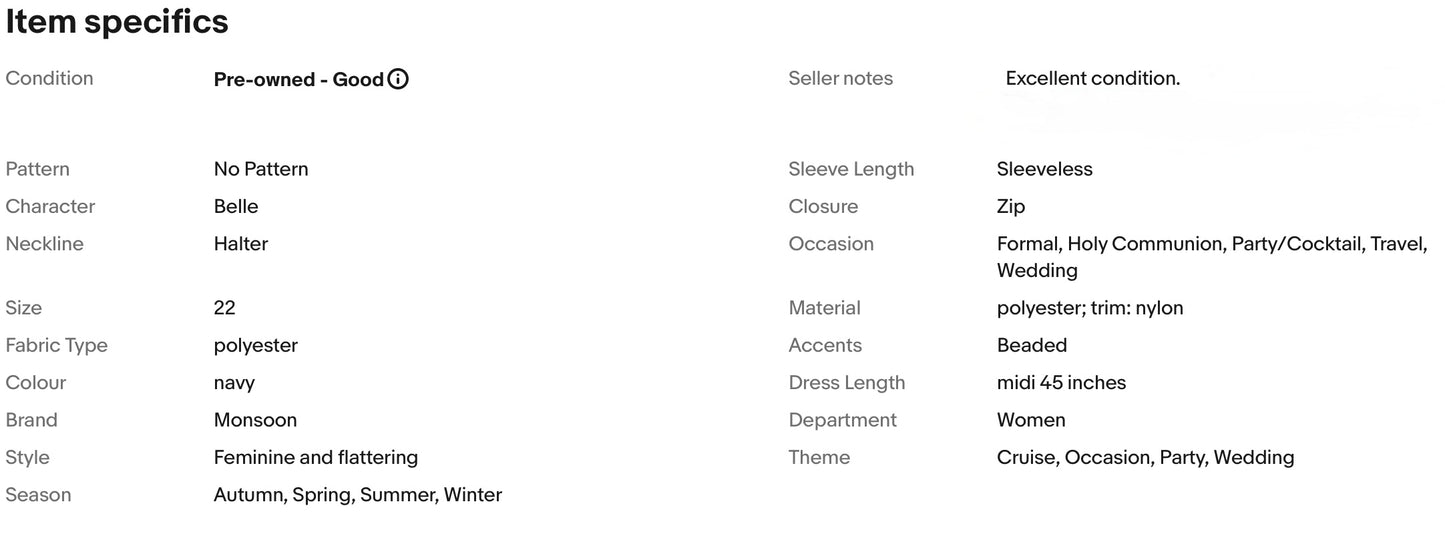1445x552 pixels.
Task: Click the navy colour value
Action: coord(234,382)
